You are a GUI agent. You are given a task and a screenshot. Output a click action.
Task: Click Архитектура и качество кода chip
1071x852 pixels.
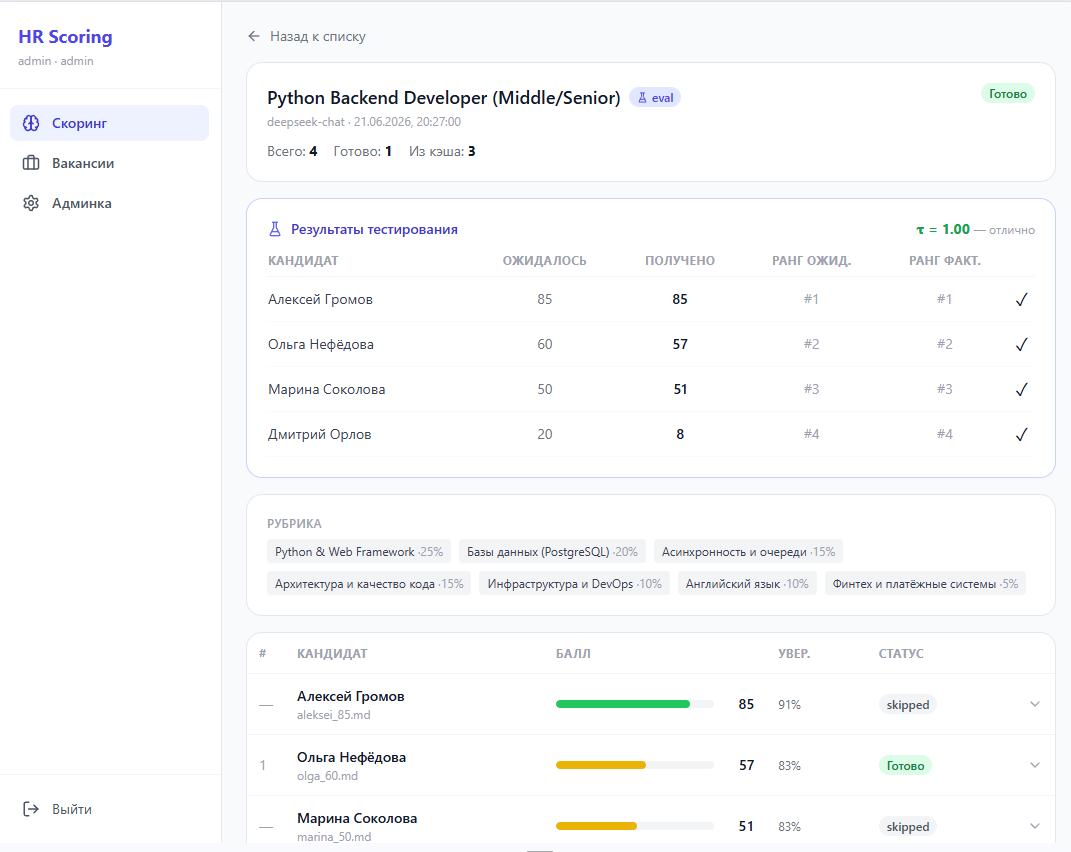[369, 584]
